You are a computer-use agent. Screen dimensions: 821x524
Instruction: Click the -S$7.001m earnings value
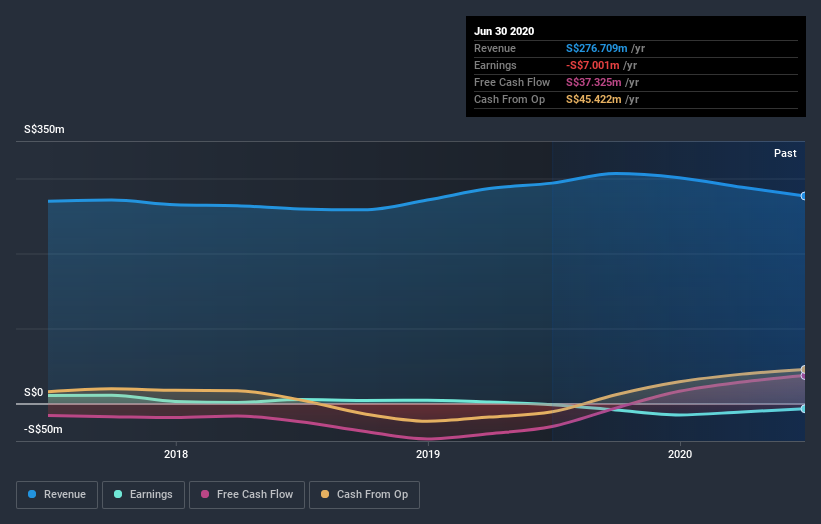(593, 65)
